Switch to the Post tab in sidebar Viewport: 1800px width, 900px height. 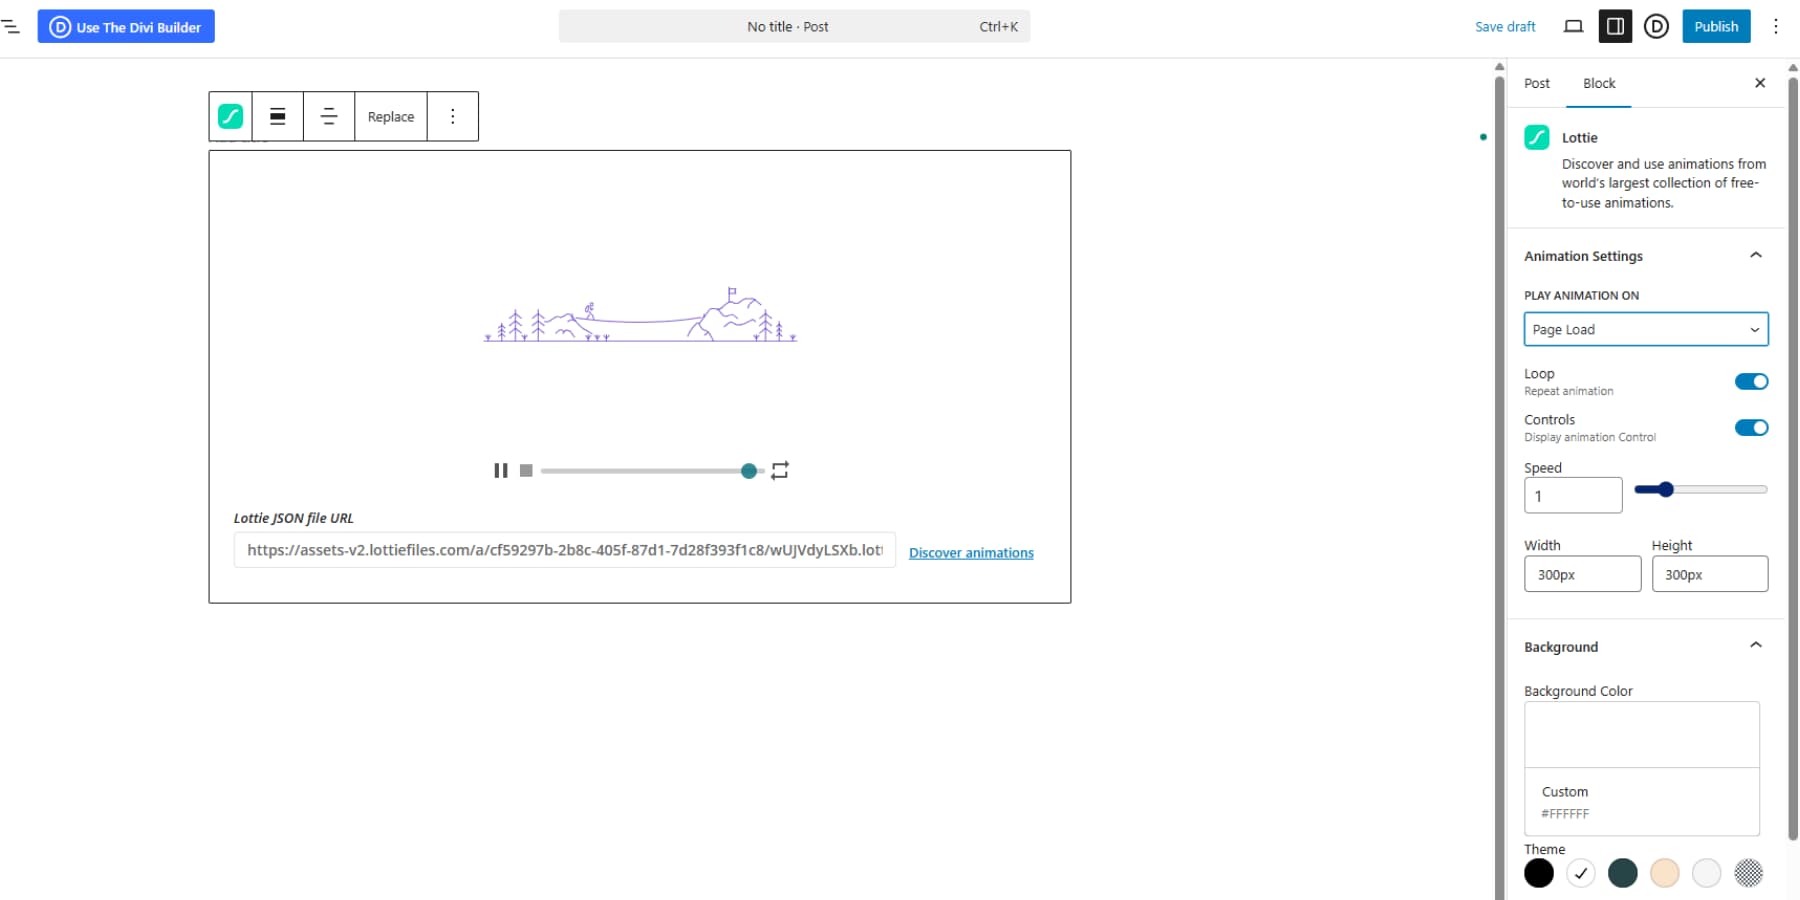click(x=1536, y=83)
